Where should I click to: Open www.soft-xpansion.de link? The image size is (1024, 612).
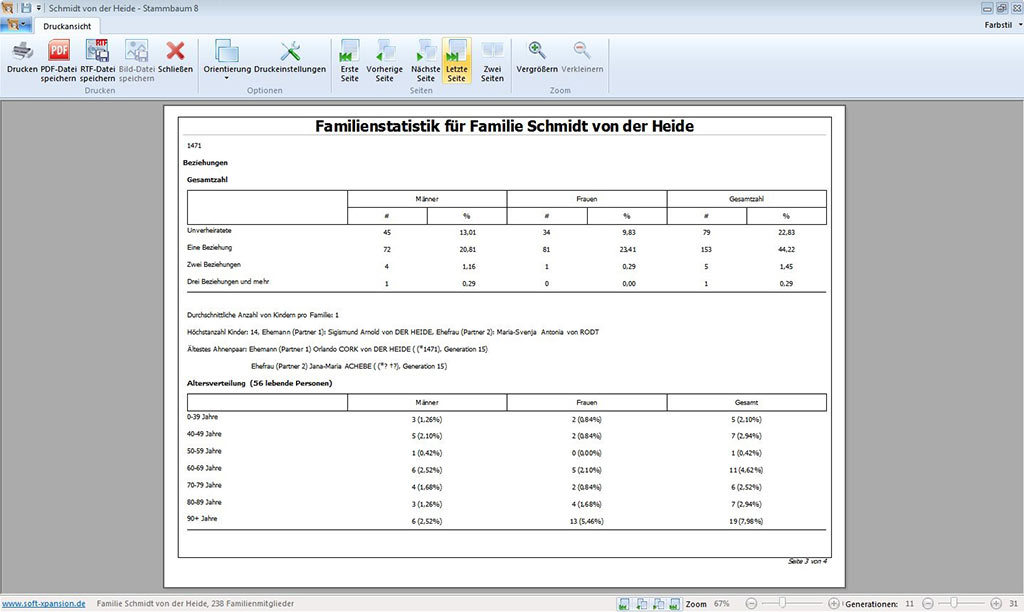click(44, 604)
